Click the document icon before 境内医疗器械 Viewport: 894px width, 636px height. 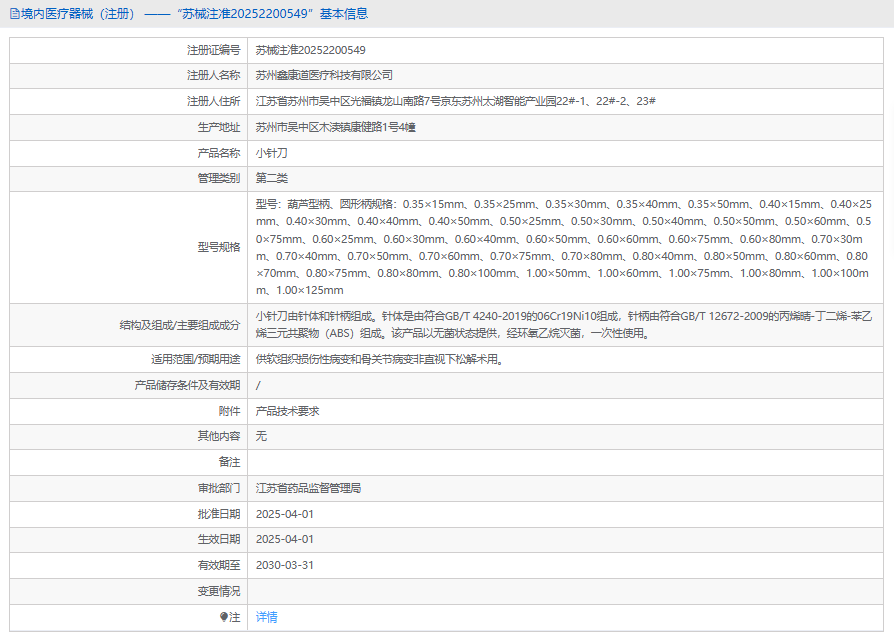click(x=15, y=14)
